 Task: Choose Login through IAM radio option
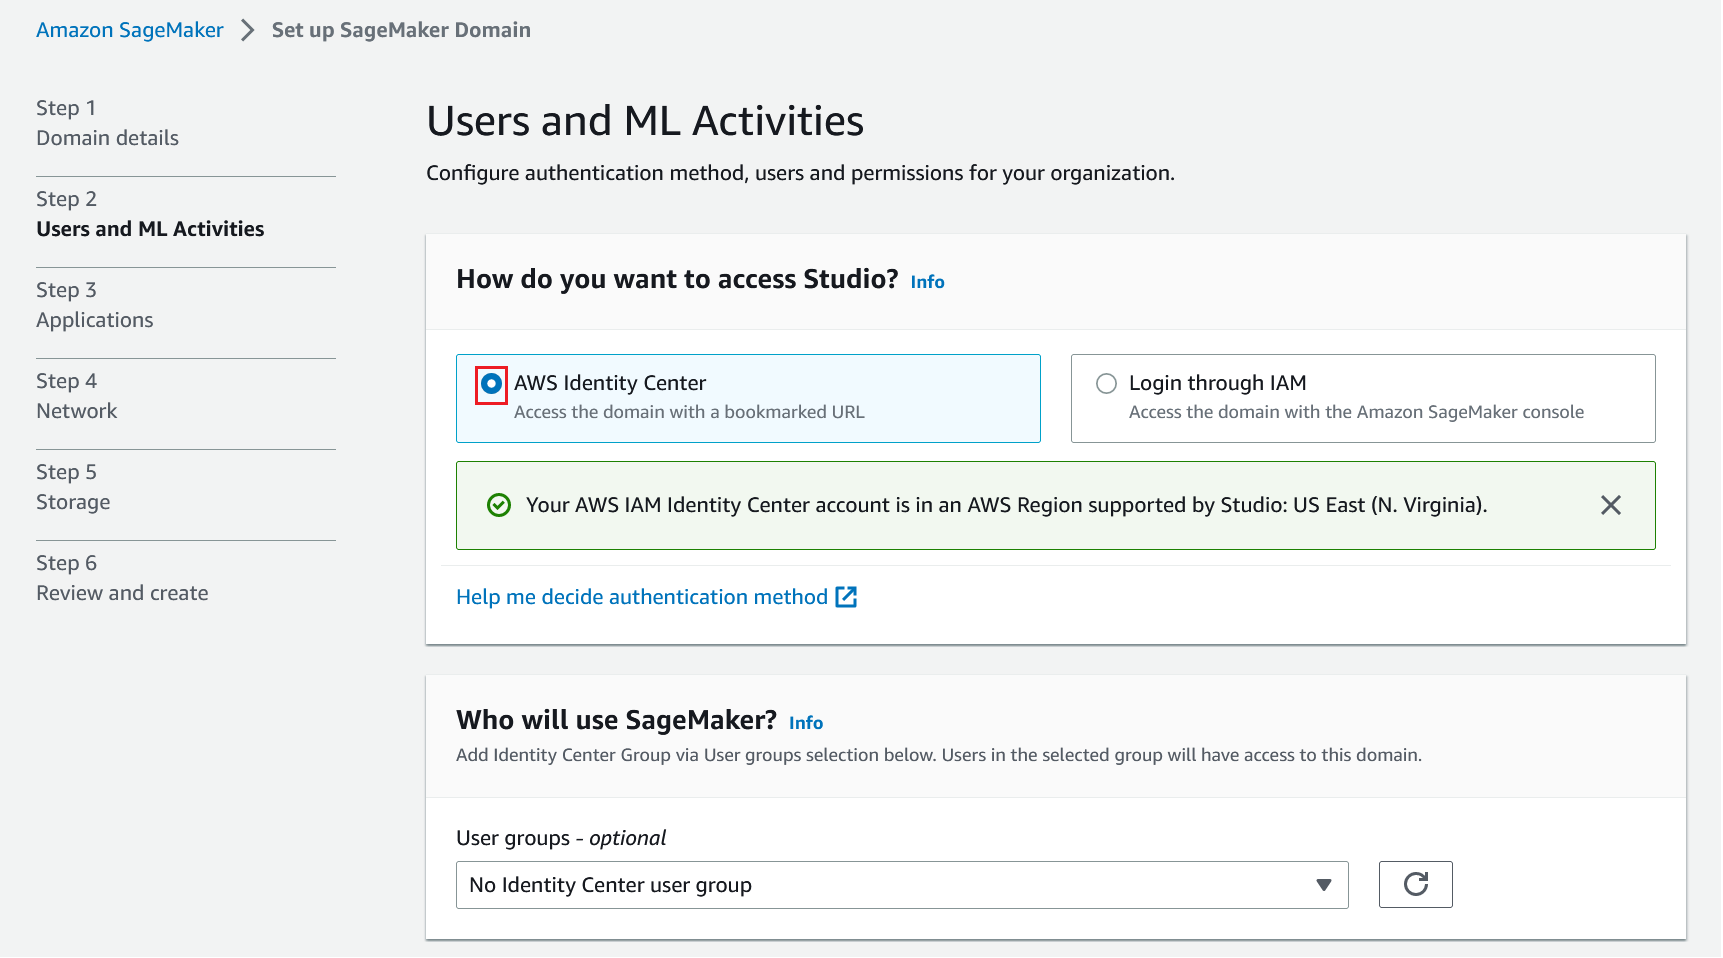click(x=1106, y=384)
